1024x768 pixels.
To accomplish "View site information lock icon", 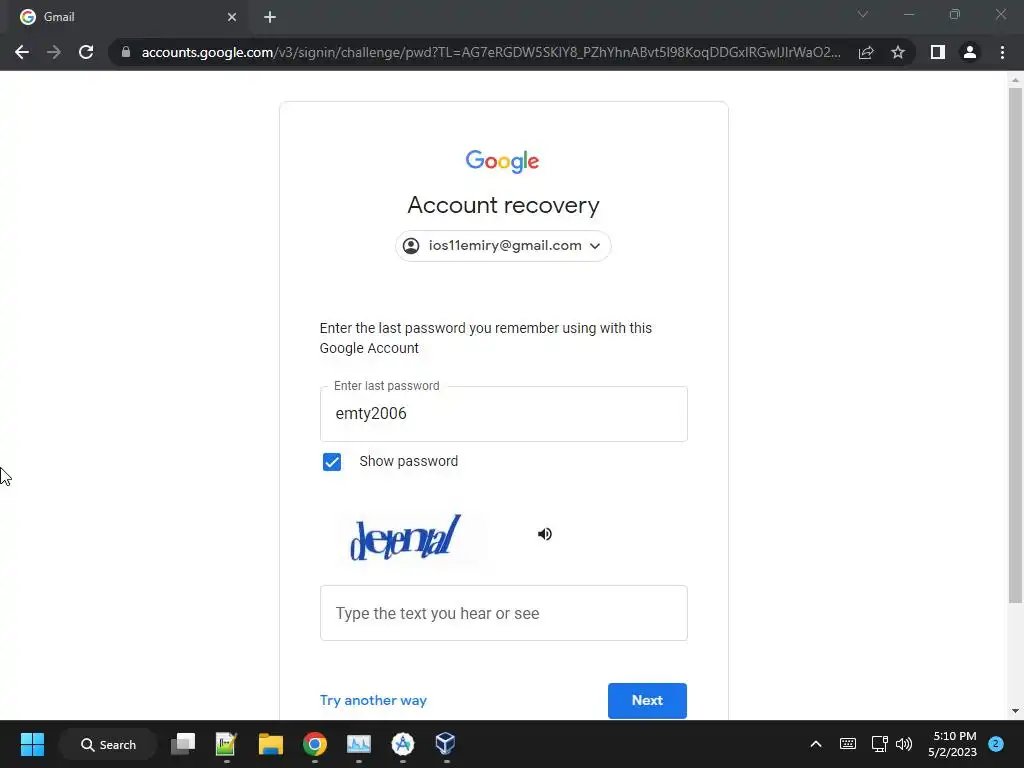I will 126,52.
